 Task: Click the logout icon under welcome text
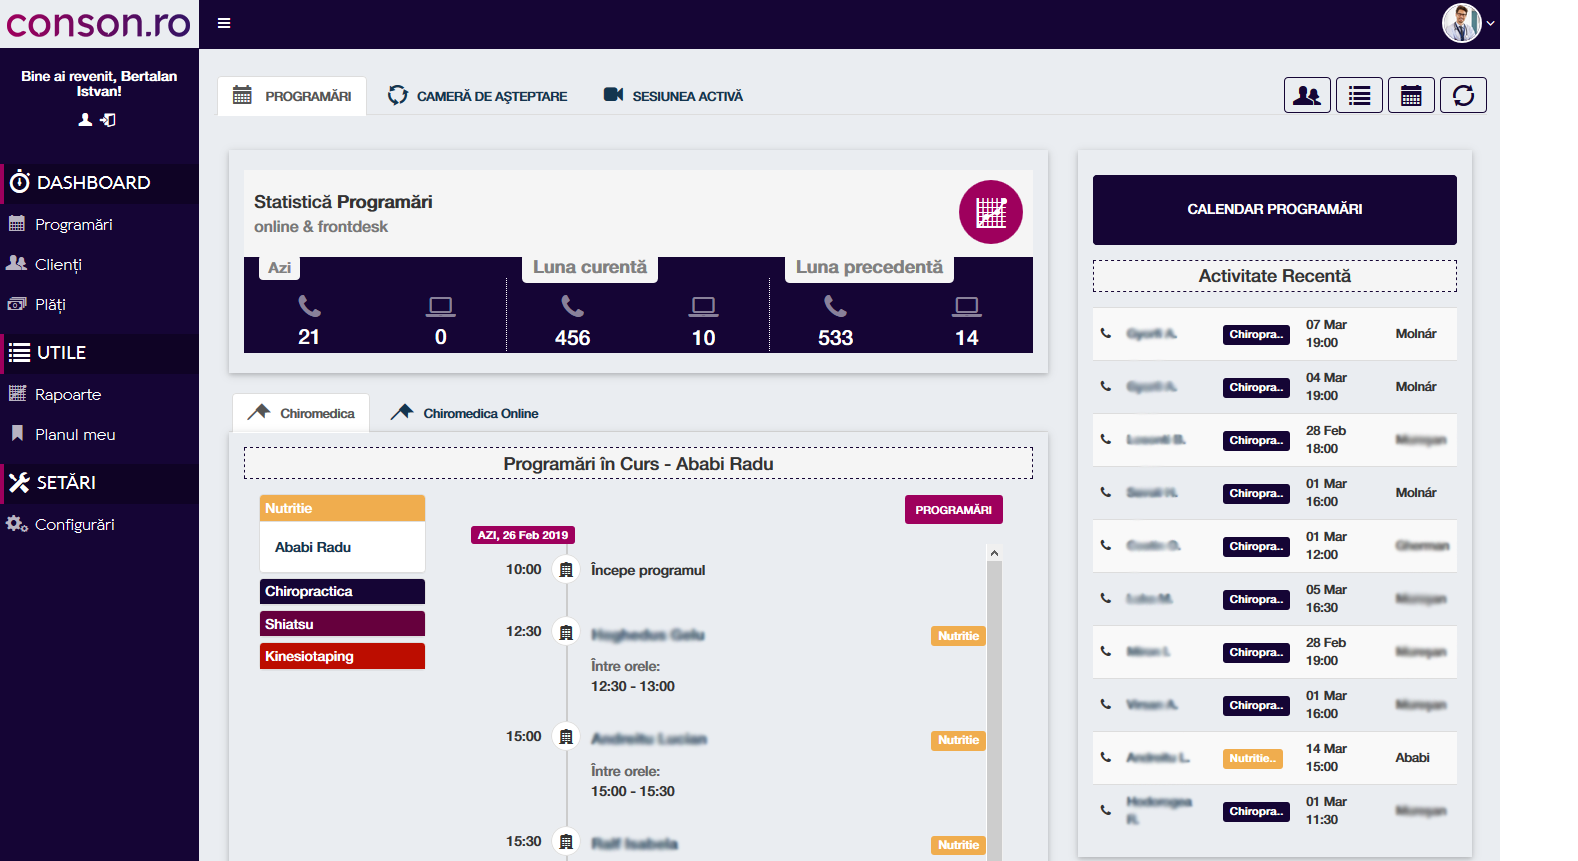[108, 120]
